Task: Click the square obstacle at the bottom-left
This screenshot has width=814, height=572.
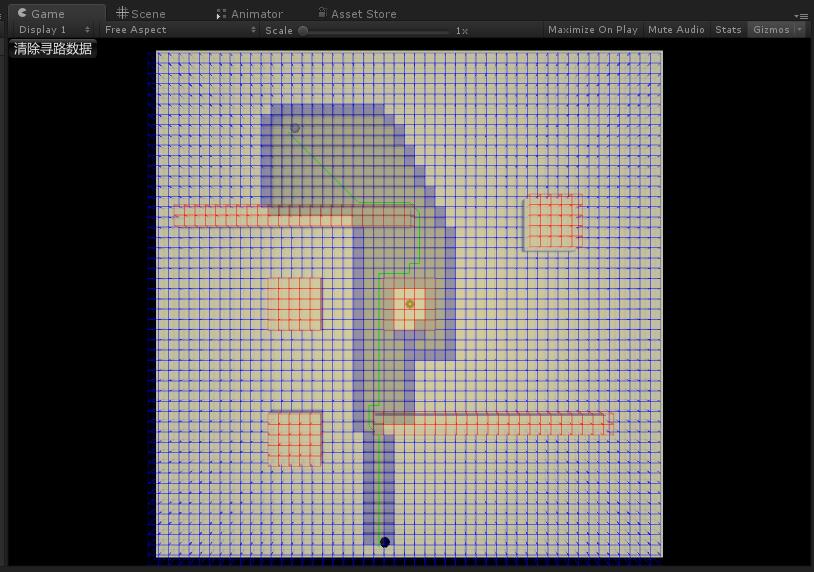Action: pos(295,439)
